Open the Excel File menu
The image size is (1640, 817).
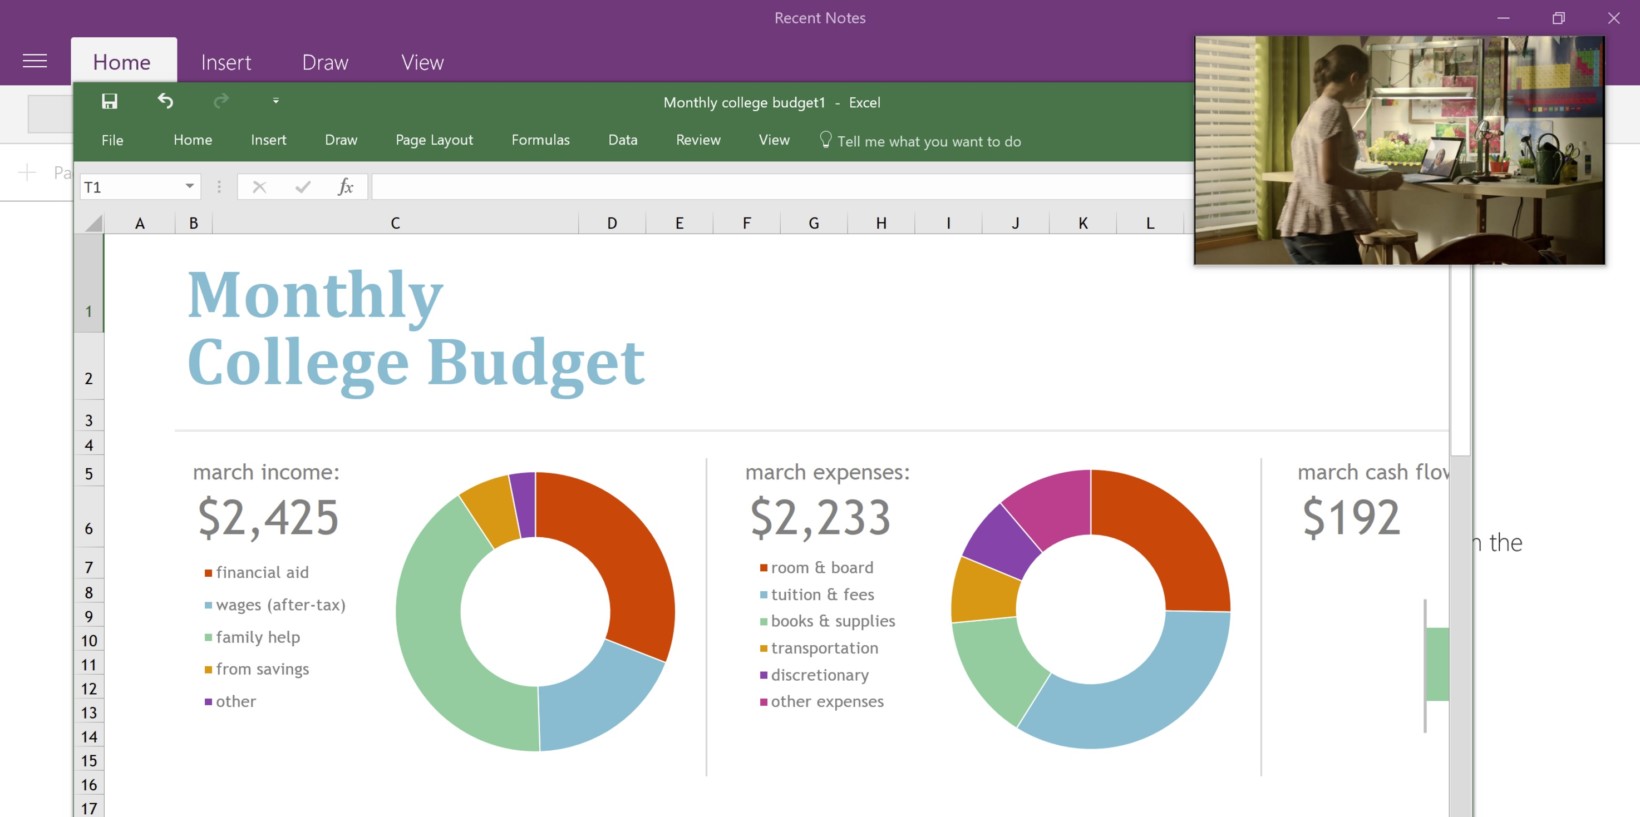tap(112, 140)
